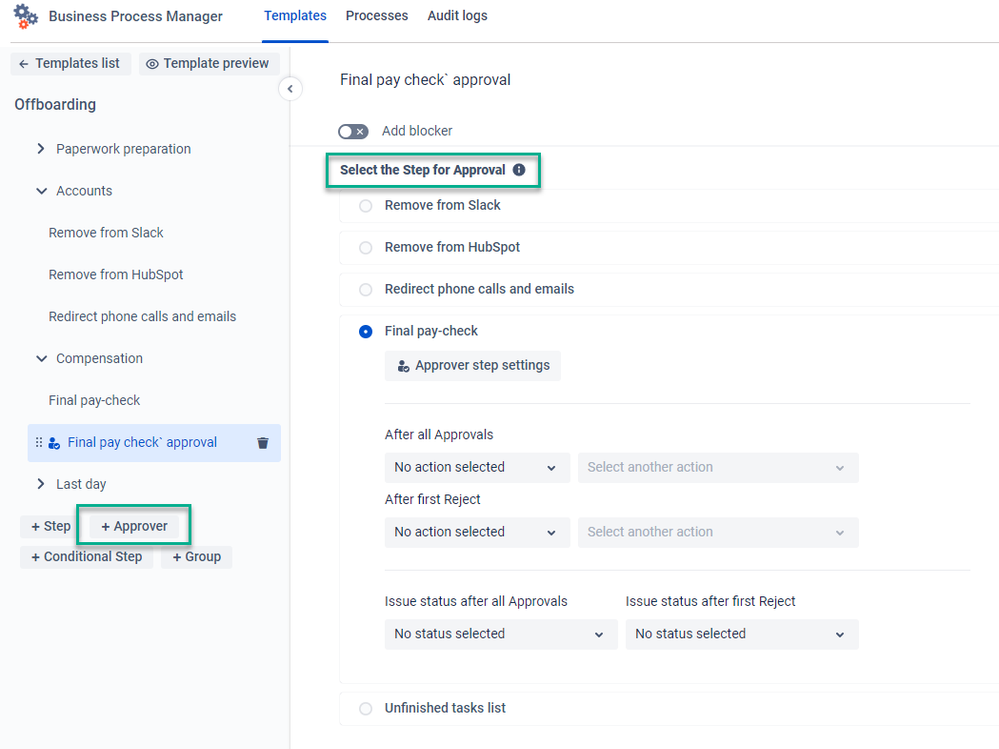The image size is (999, 749).
Task: Open the Audit logs tab
Action: (x=457, y=16)
